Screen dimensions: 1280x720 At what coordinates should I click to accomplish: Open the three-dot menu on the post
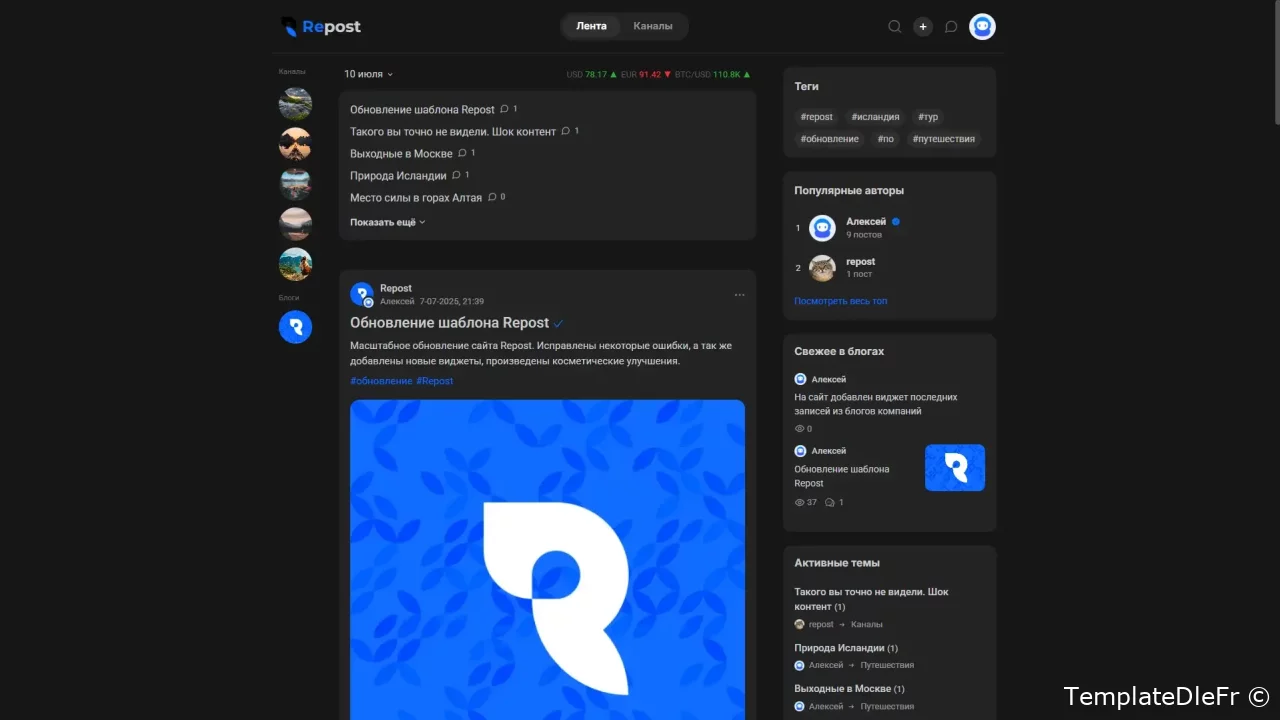(739, 295)
